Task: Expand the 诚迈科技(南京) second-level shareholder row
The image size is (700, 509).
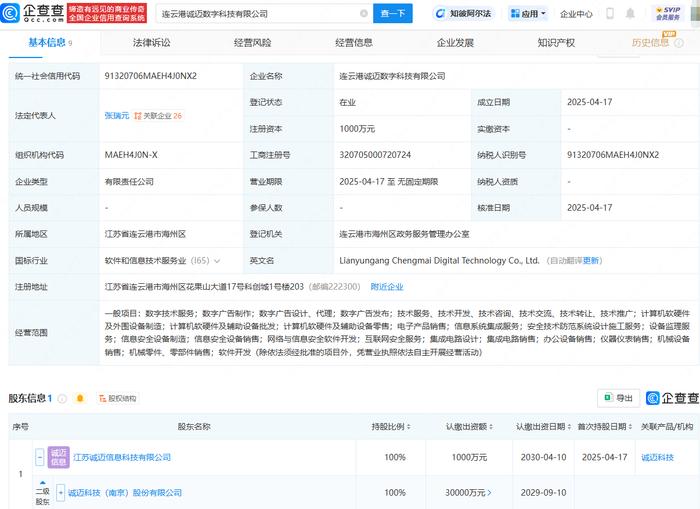Action: point(61,492)
